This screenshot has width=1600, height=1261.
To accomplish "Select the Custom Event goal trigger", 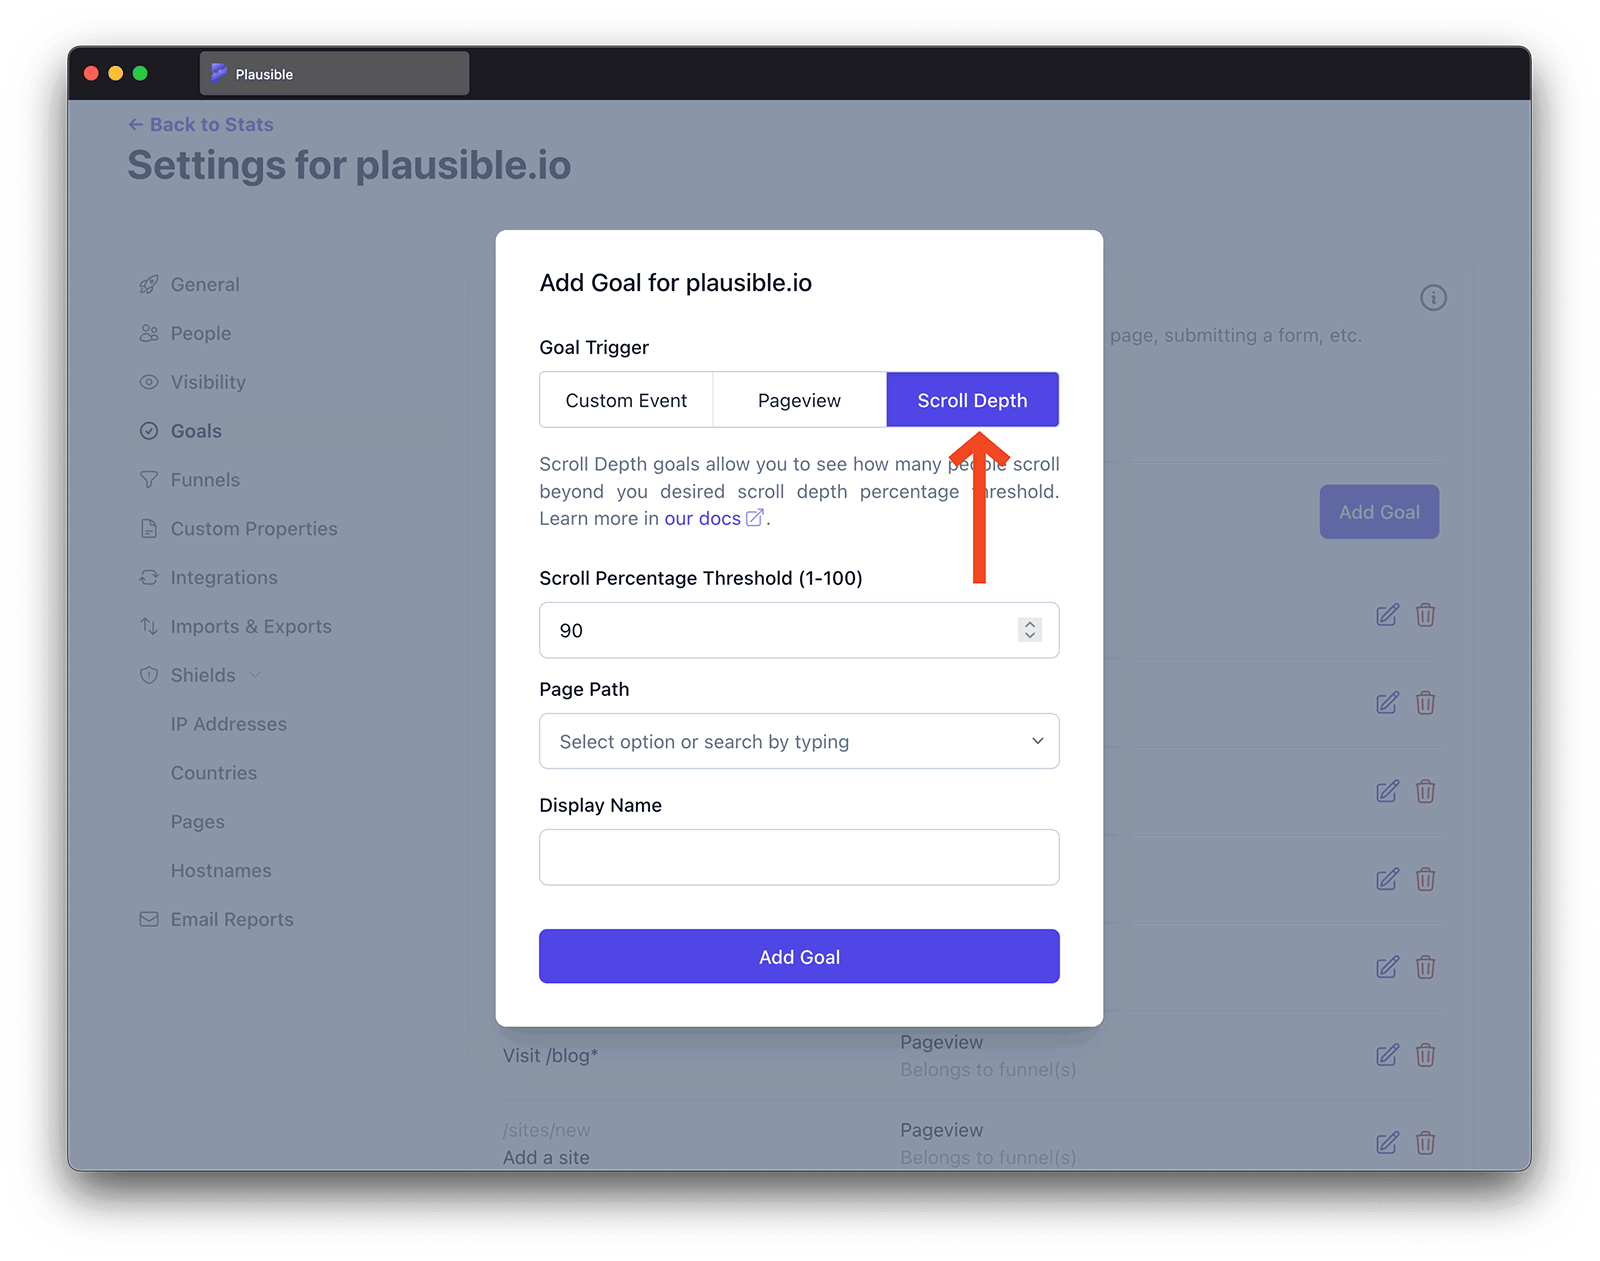I will [x=626, y=400].
